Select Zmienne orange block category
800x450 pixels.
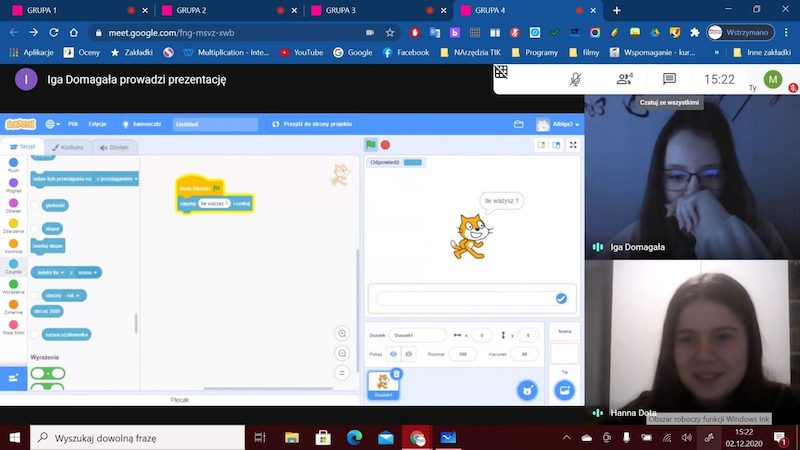coord(14,307)
